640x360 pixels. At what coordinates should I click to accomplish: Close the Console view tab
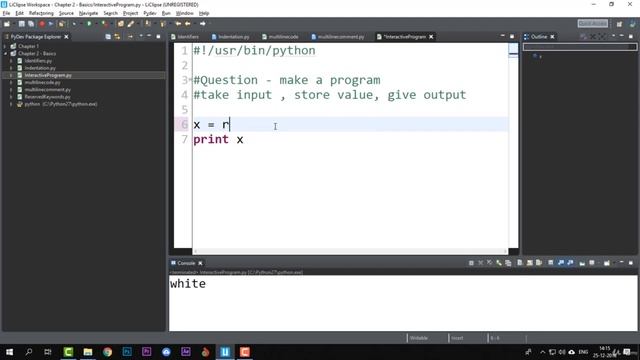point(200,263)
